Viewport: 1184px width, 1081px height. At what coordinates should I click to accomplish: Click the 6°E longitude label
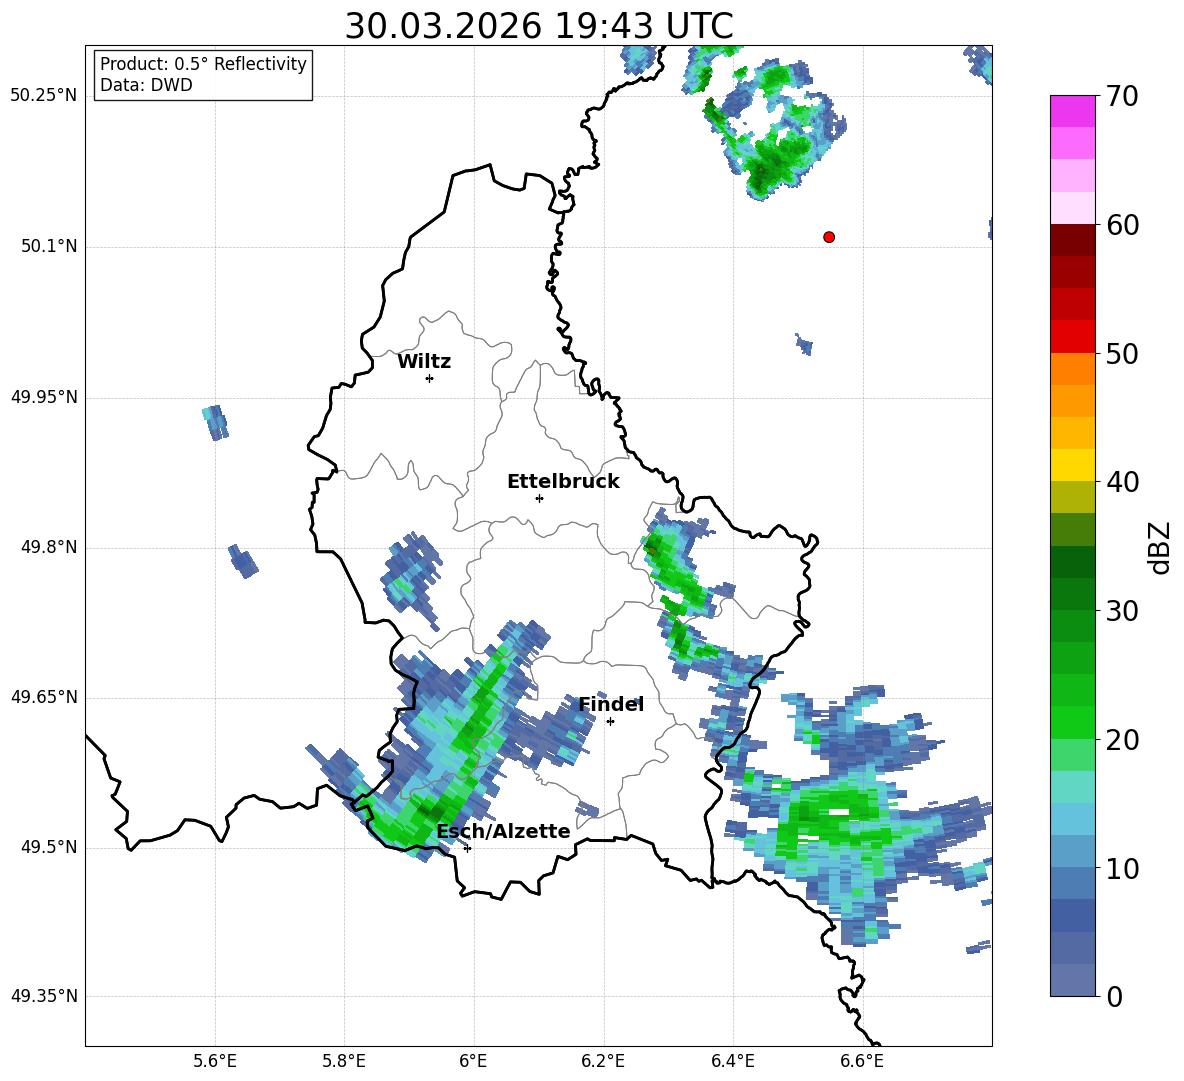click(x=473, y=1061)
